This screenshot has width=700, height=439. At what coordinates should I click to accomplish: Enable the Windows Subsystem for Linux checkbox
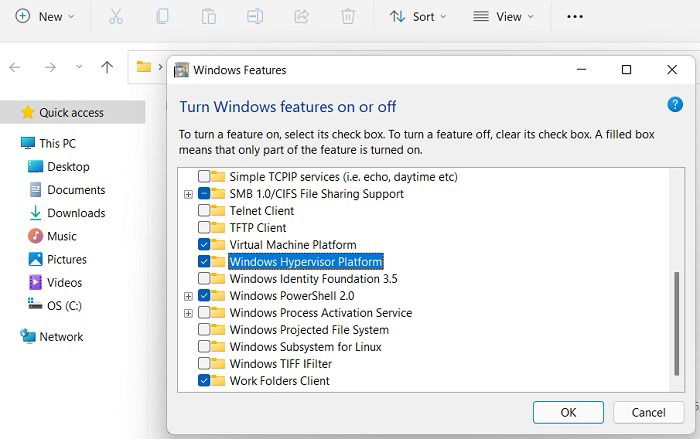tap(204, 347)
